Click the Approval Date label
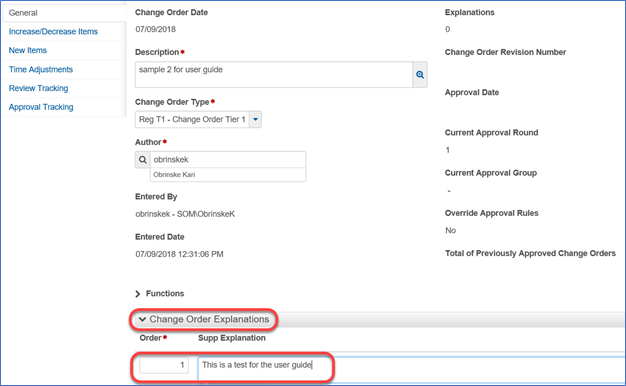This screenshot has height=386, width=626. click(x=472, y=93)
